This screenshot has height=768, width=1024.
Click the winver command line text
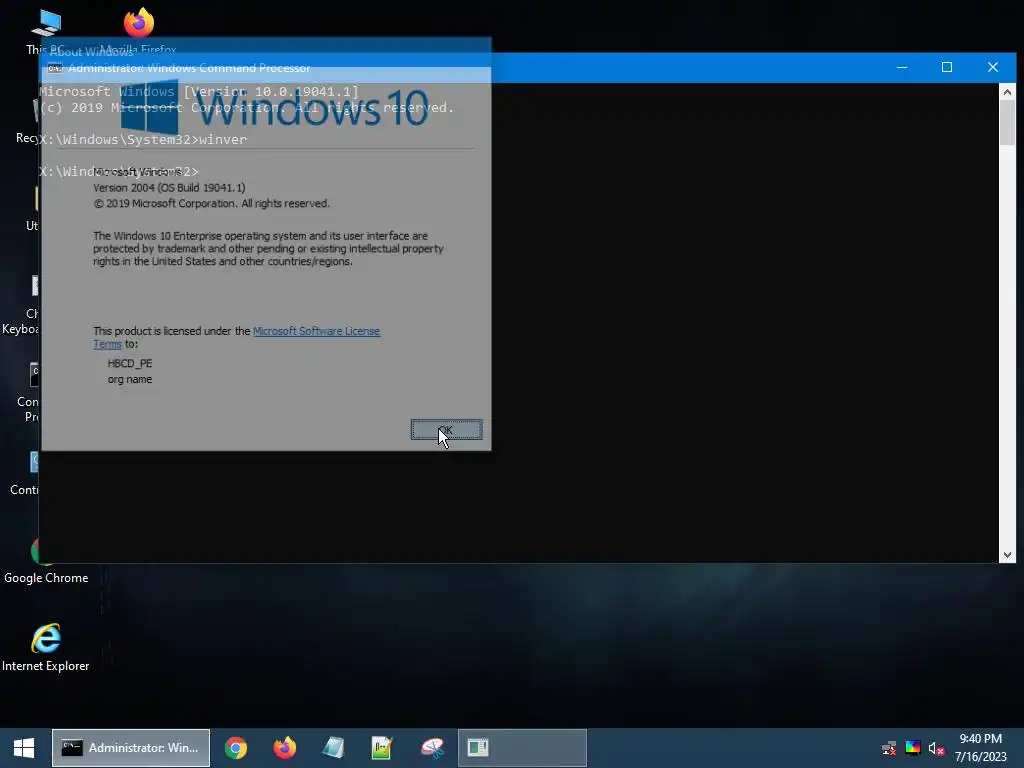tap(143, 139)
